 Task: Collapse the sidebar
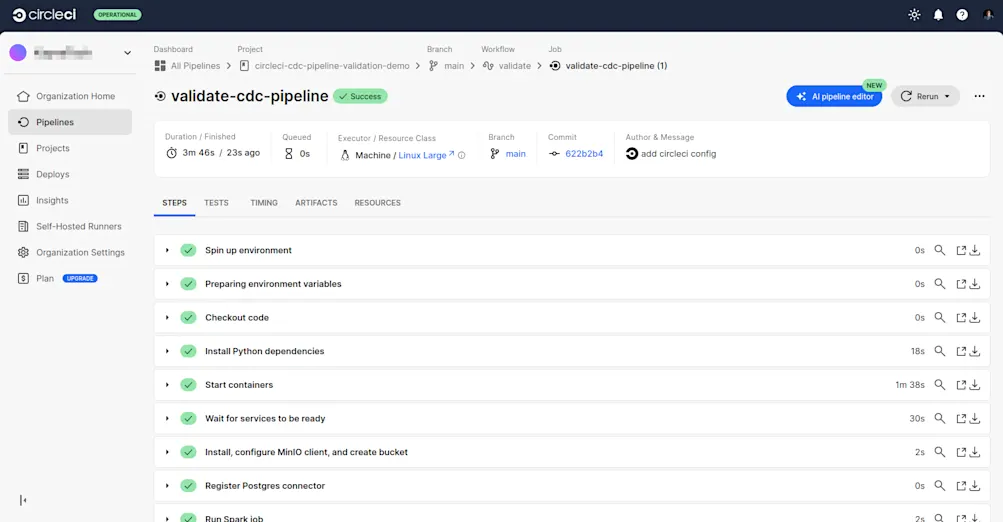(23, 500)
